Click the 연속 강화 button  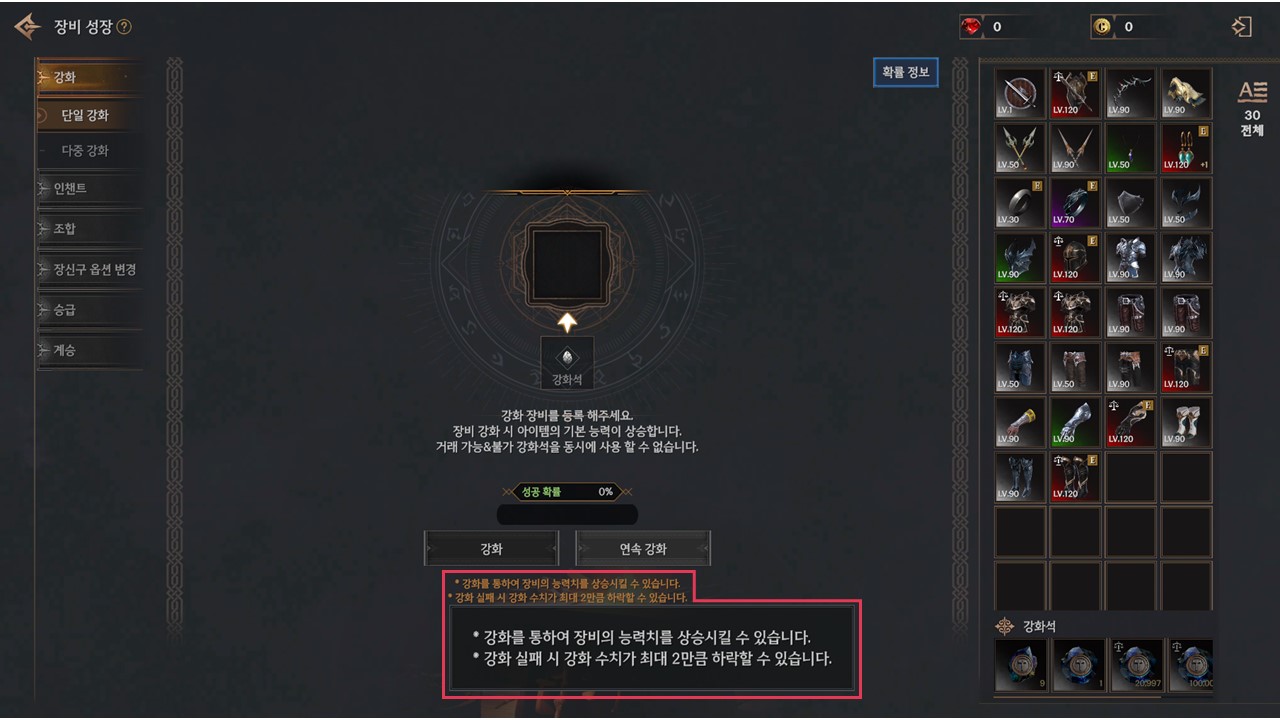point(643,549)
